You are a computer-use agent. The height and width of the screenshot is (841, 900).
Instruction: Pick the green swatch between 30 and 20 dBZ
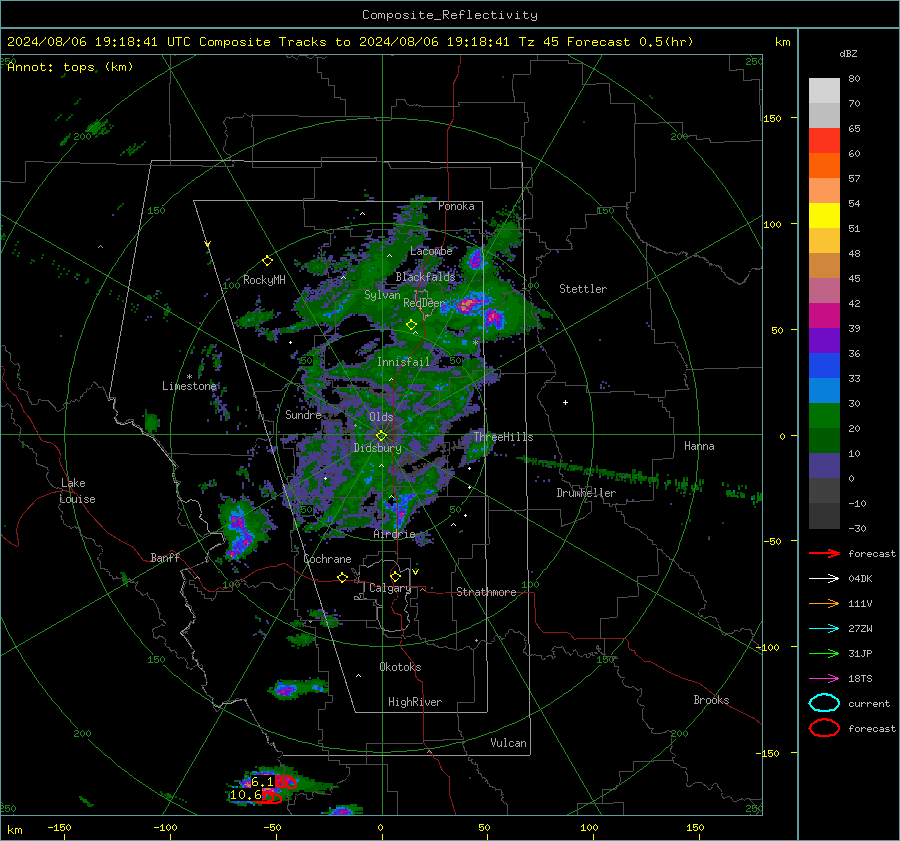(x=824, y=416)
